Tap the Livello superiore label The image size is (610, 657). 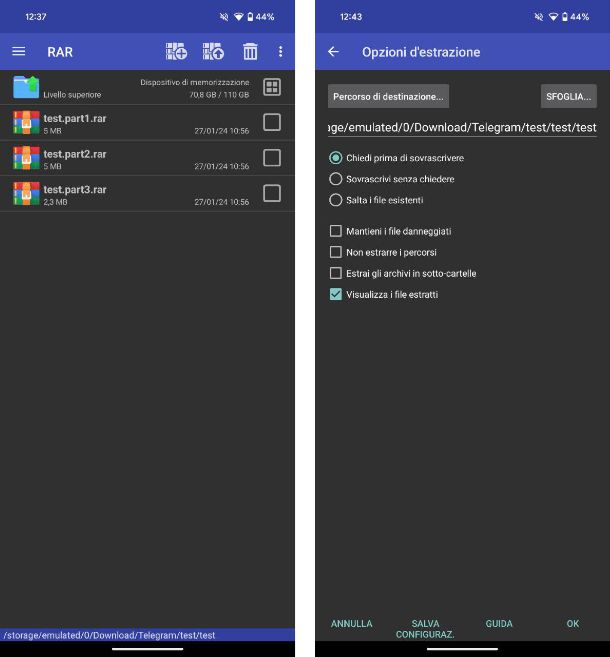click(72, 95)
